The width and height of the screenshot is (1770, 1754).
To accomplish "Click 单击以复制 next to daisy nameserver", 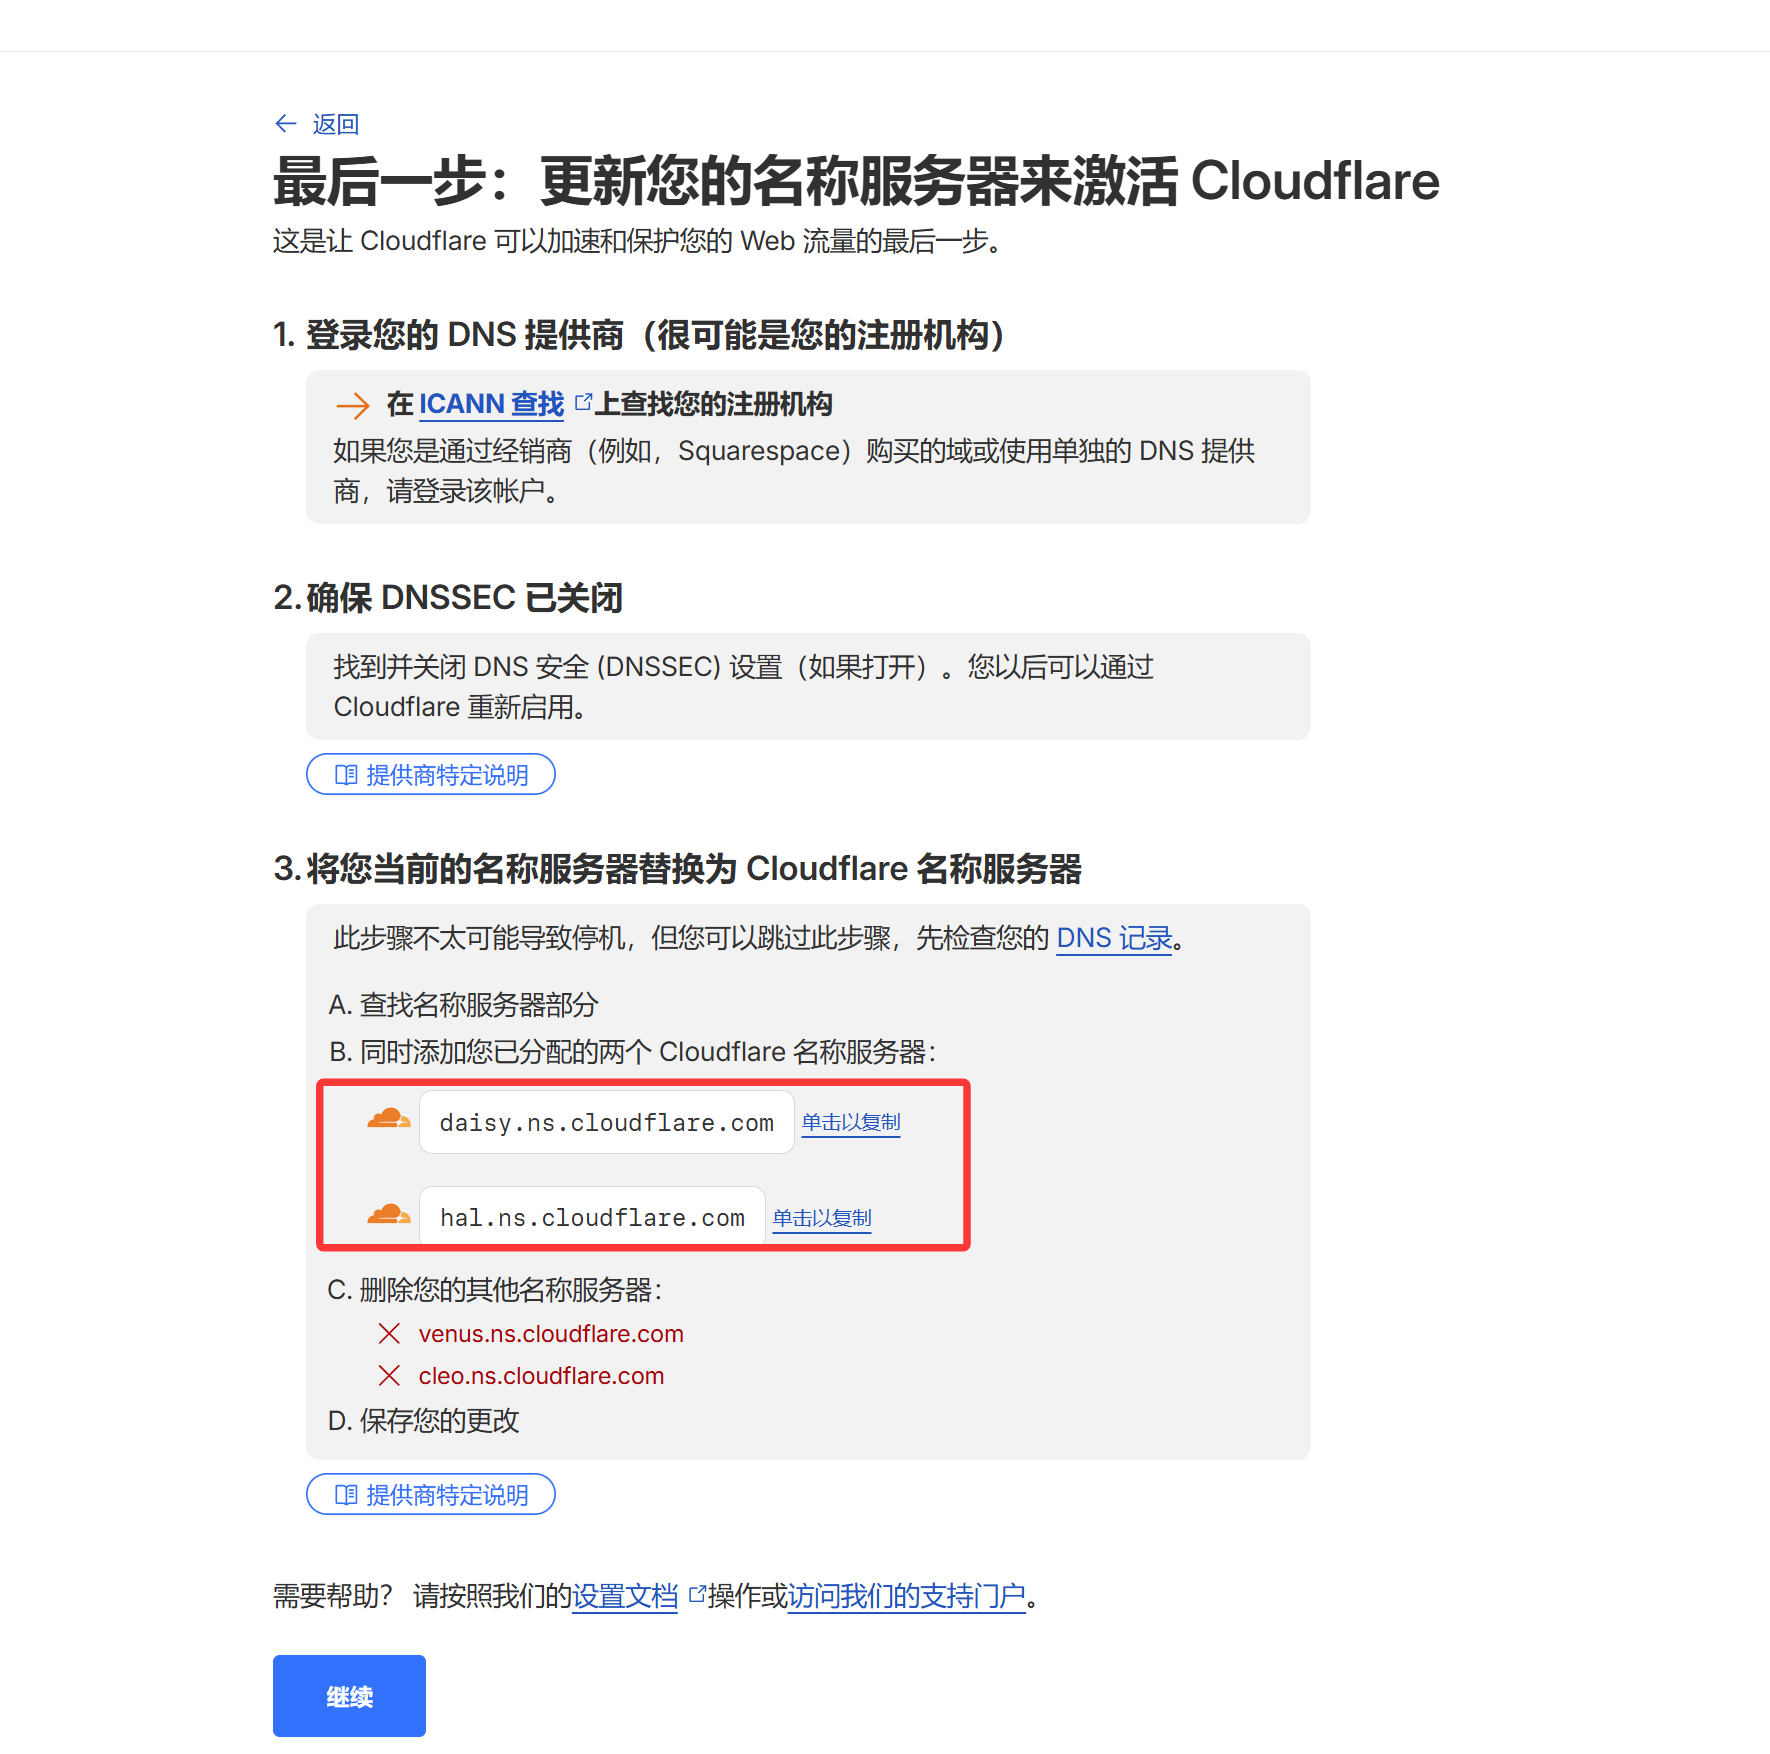I will point(851,1122).
